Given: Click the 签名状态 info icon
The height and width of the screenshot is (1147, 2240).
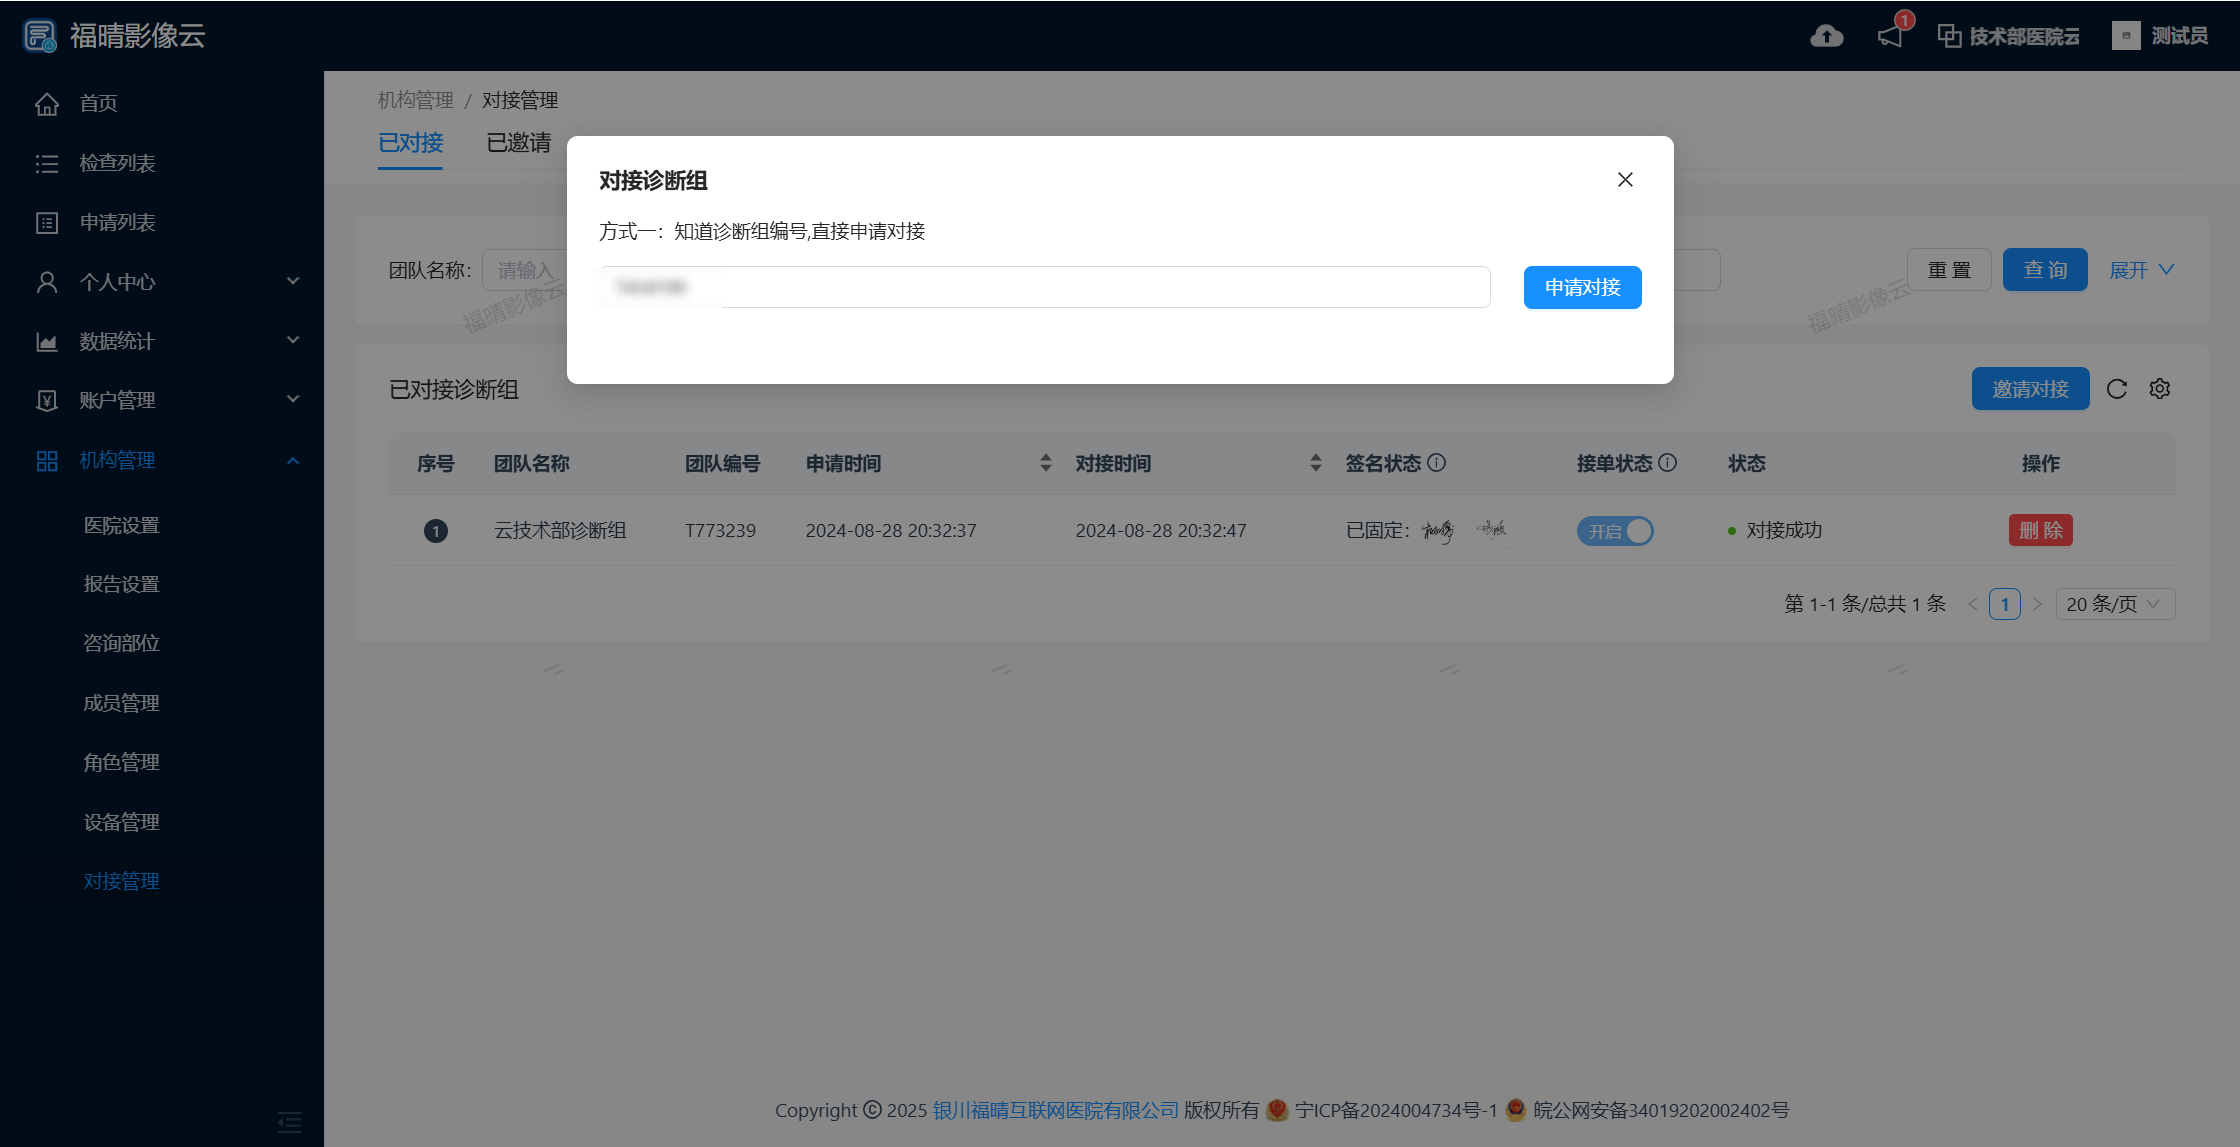Looking at the screenshot, I should click(x=1437, y=463).
